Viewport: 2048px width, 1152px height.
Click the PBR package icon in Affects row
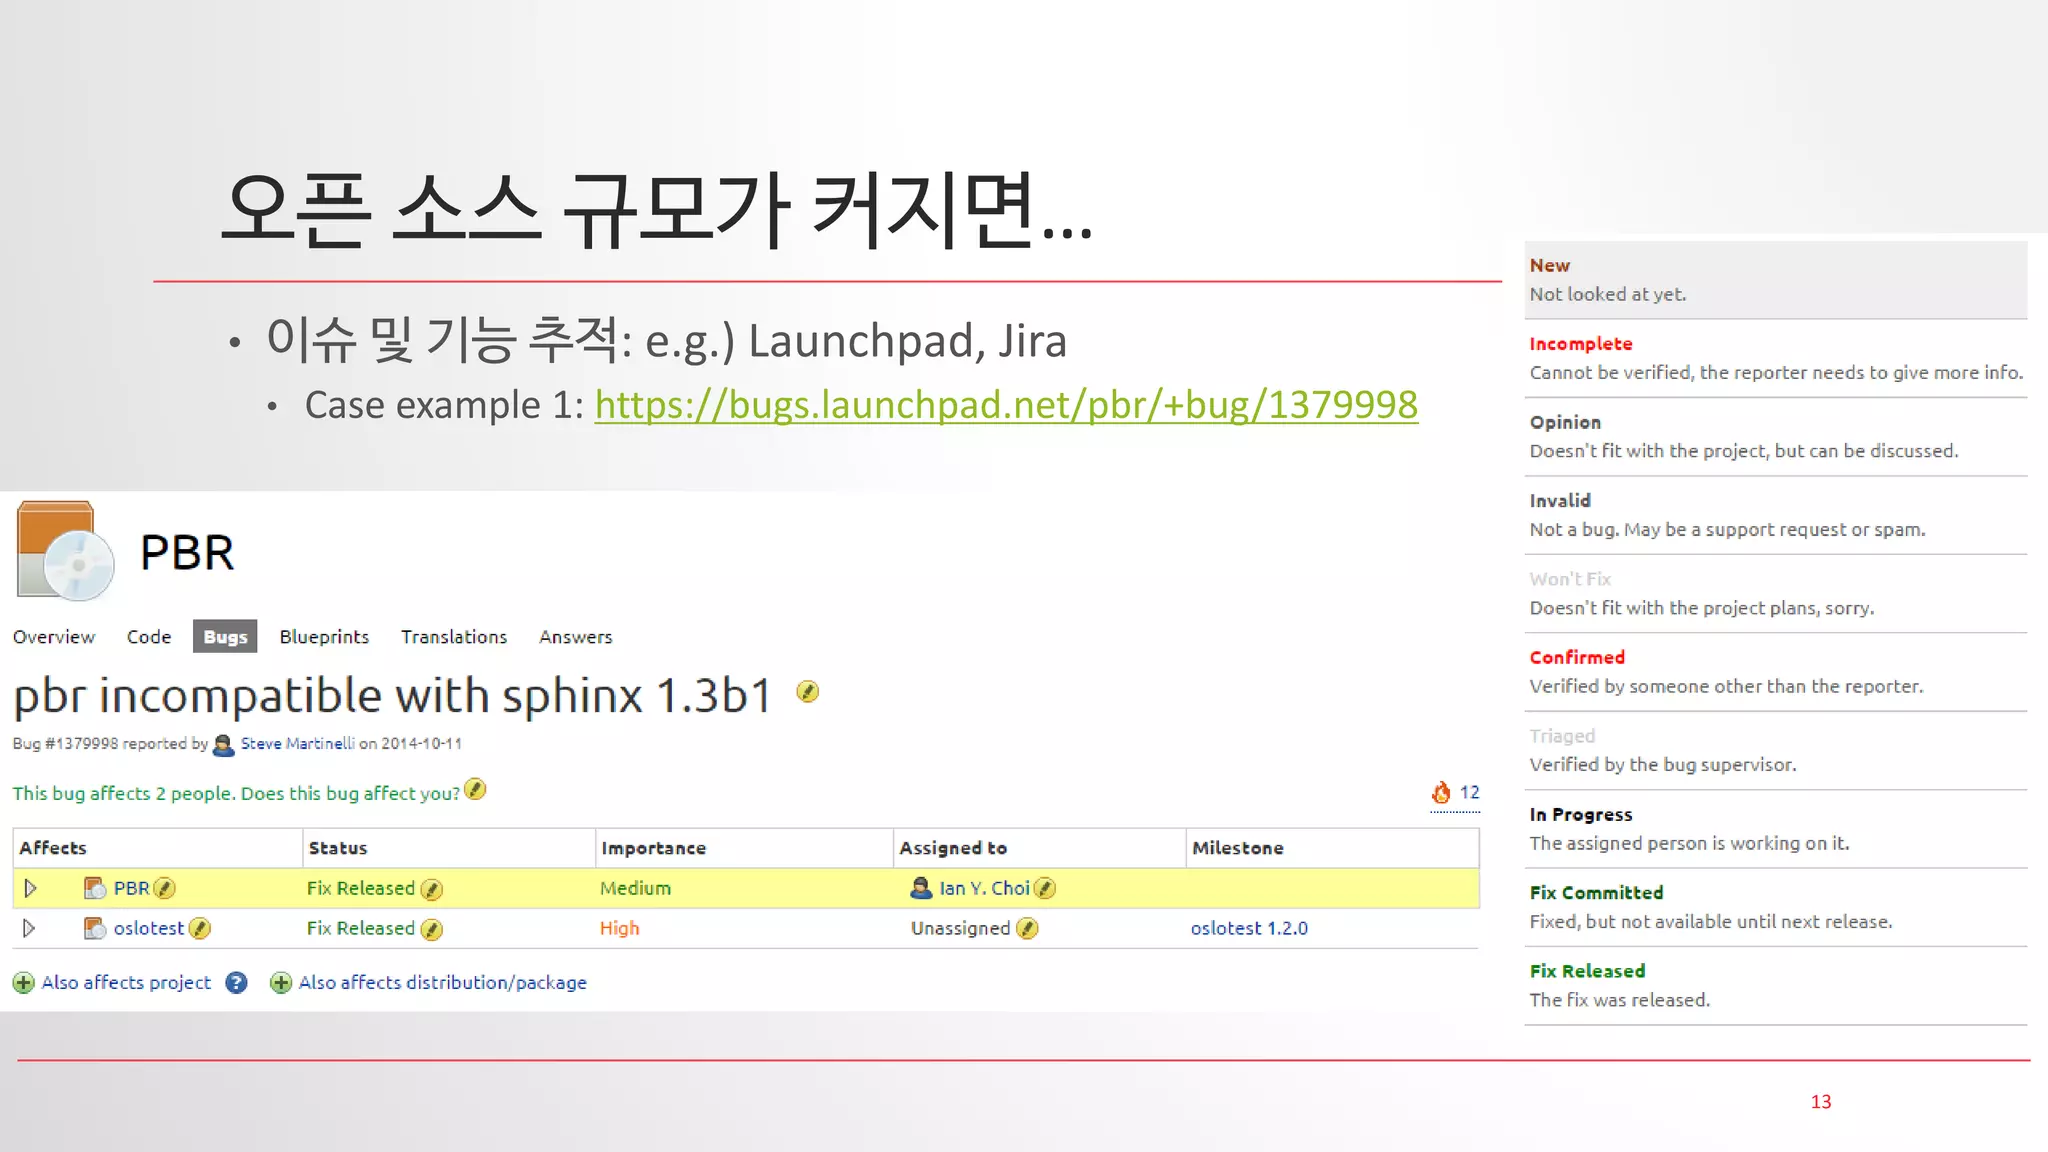point(95,888)
